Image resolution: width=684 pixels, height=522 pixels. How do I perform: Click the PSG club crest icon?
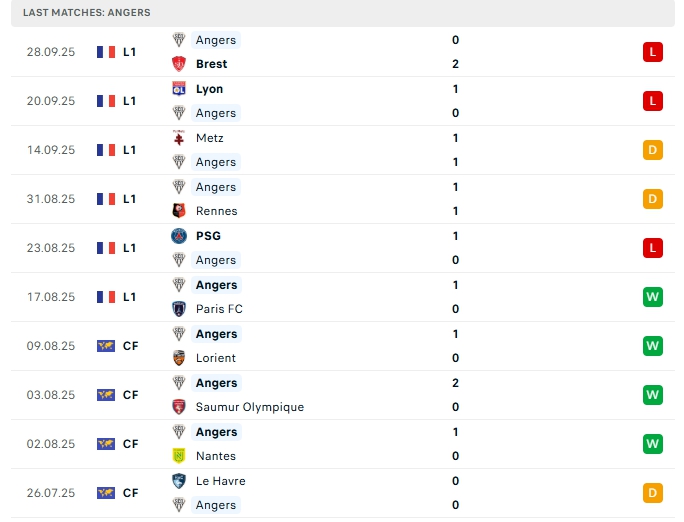[x=179, y=236]
